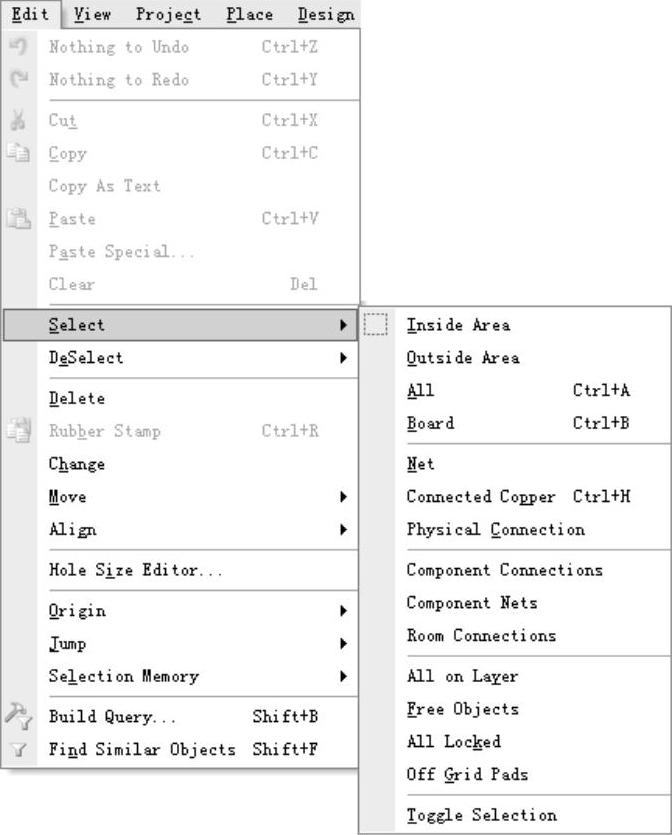
Task: Click the Redo arrow icon
Action: pyautogui.click(x=18, y=80)
